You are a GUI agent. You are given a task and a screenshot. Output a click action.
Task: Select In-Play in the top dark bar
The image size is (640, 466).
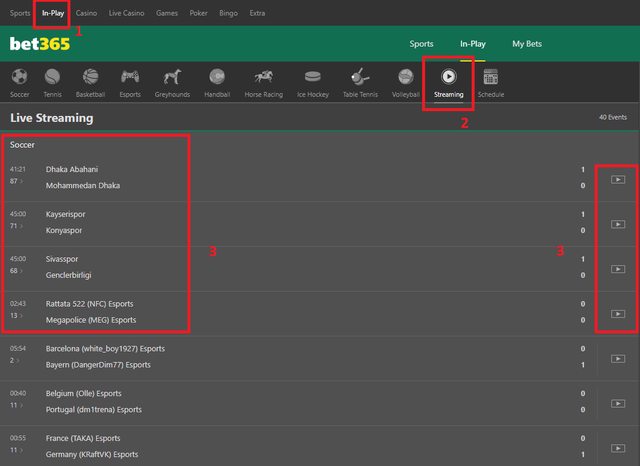[x=53, y=13]
